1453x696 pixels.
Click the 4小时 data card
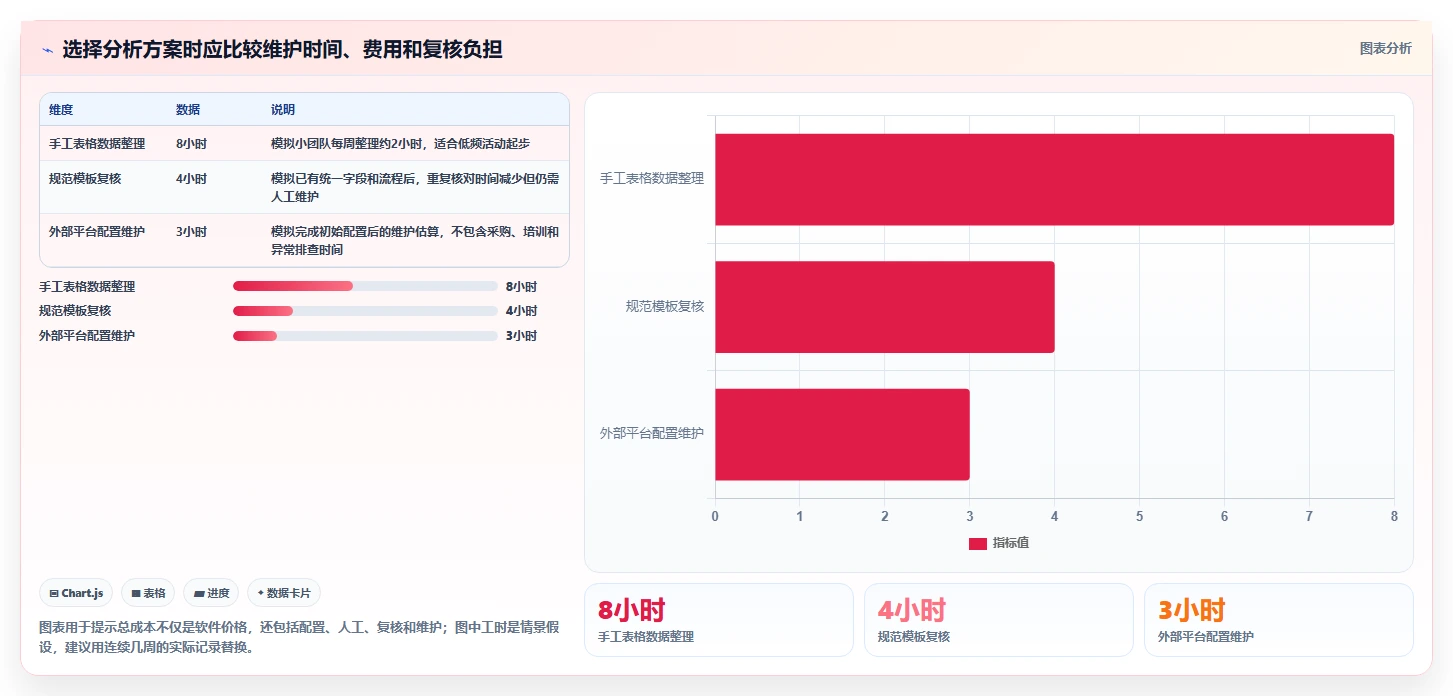(x=998, y=620)
